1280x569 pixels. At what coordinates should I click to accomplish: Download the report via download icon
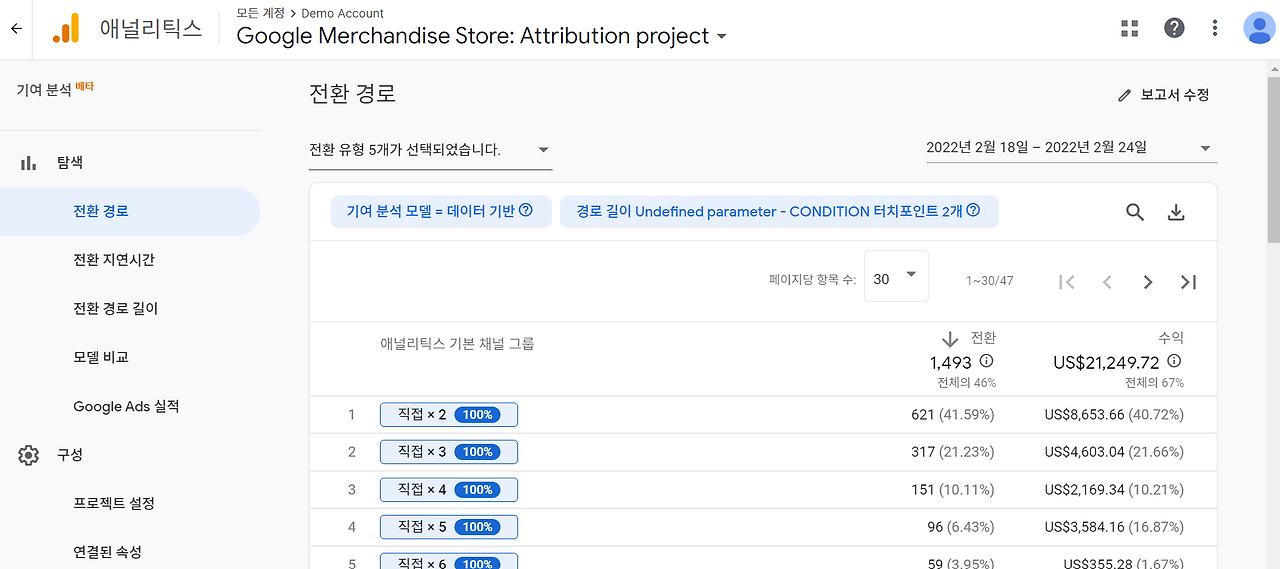coord(1176,212)
